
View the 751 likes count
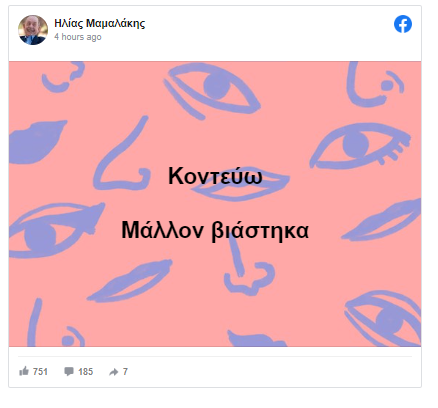tap(40, 371)
